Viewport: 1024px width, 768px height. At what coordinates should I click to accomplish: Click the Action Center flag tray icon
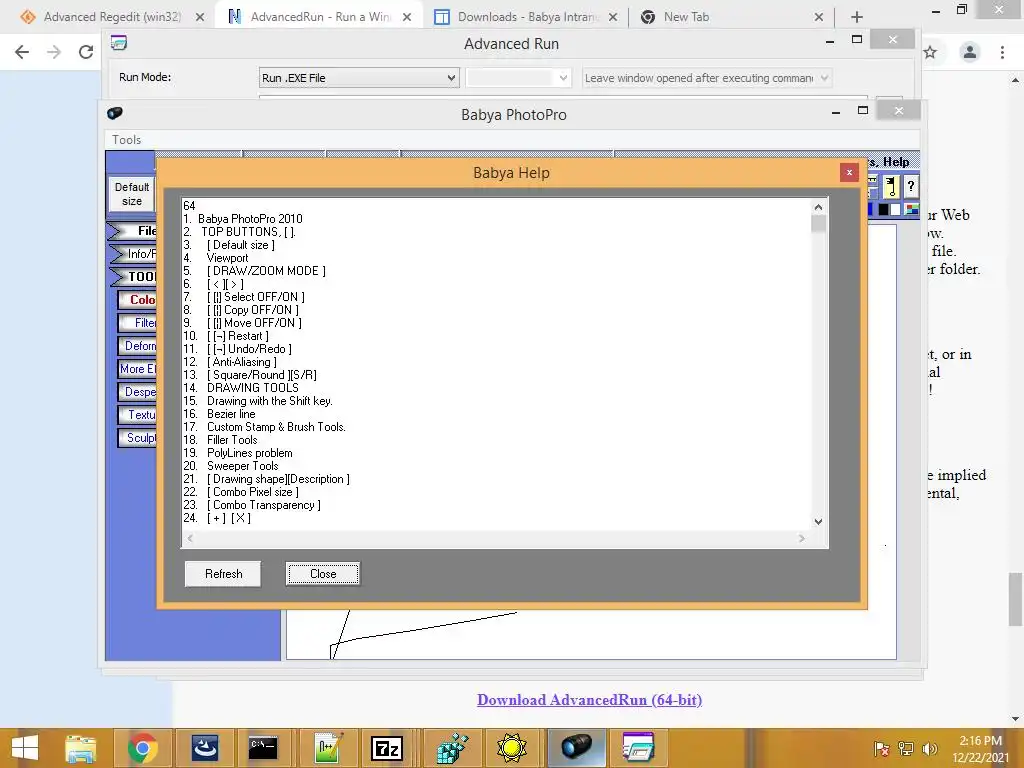pos(882,748)
